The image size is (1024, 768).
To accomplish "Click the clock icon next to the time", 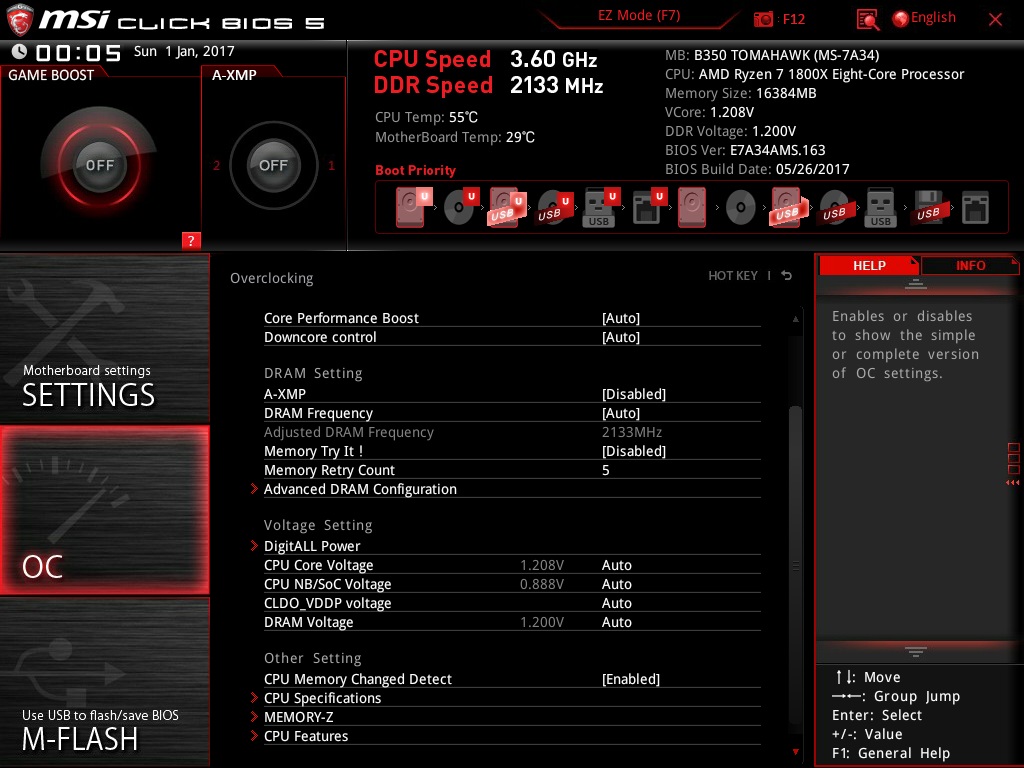I will pyautogui.click(x=20, y=52).
